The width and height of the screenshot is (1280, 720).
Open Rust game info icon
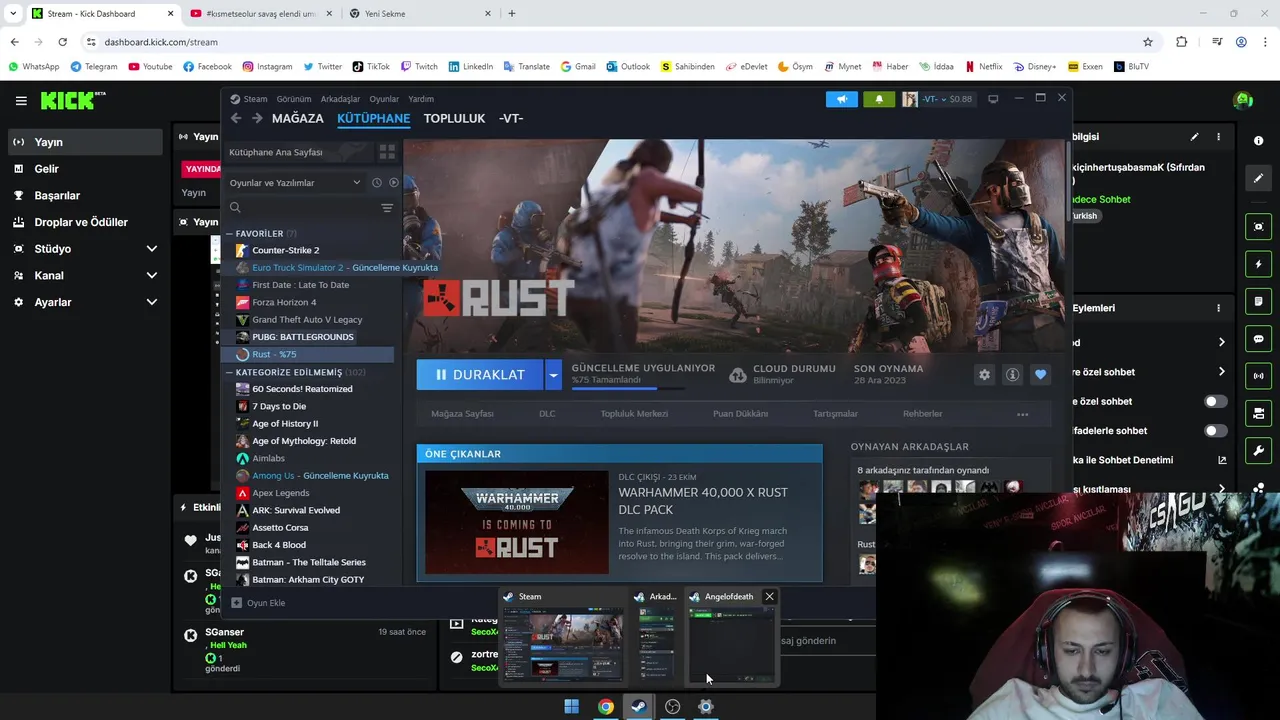pyautogui.click(x=1012, y=374)
